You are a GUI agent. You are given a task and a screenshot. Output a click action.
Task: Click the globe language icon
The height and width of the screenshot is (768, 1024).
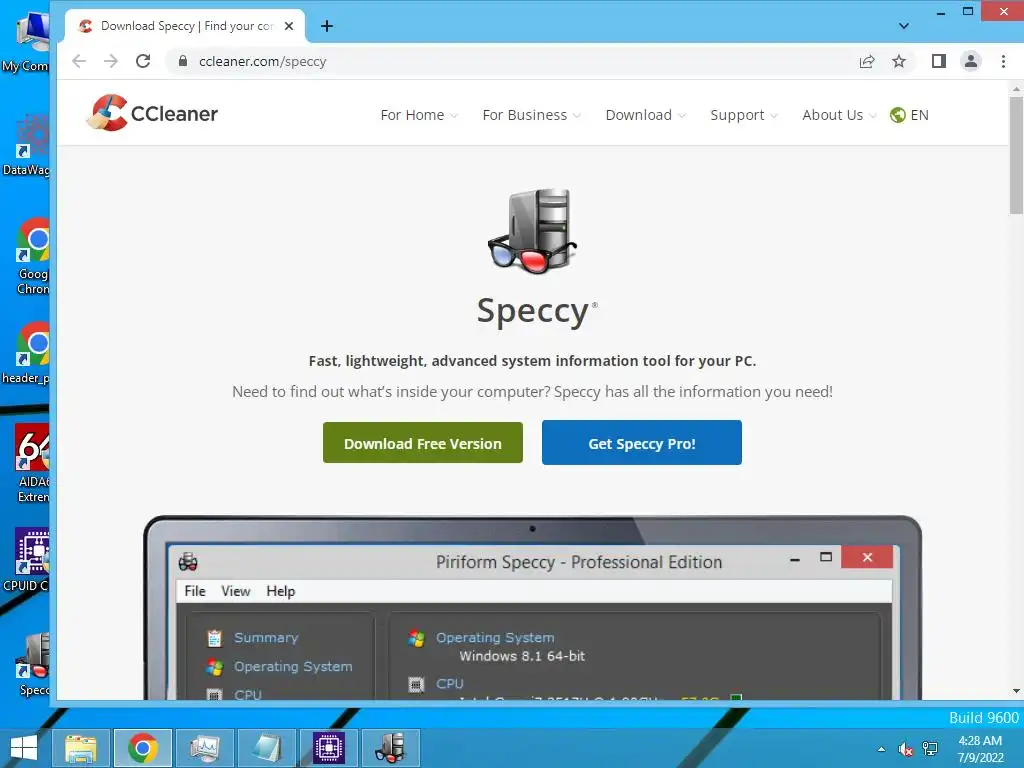tap(898, 115)
